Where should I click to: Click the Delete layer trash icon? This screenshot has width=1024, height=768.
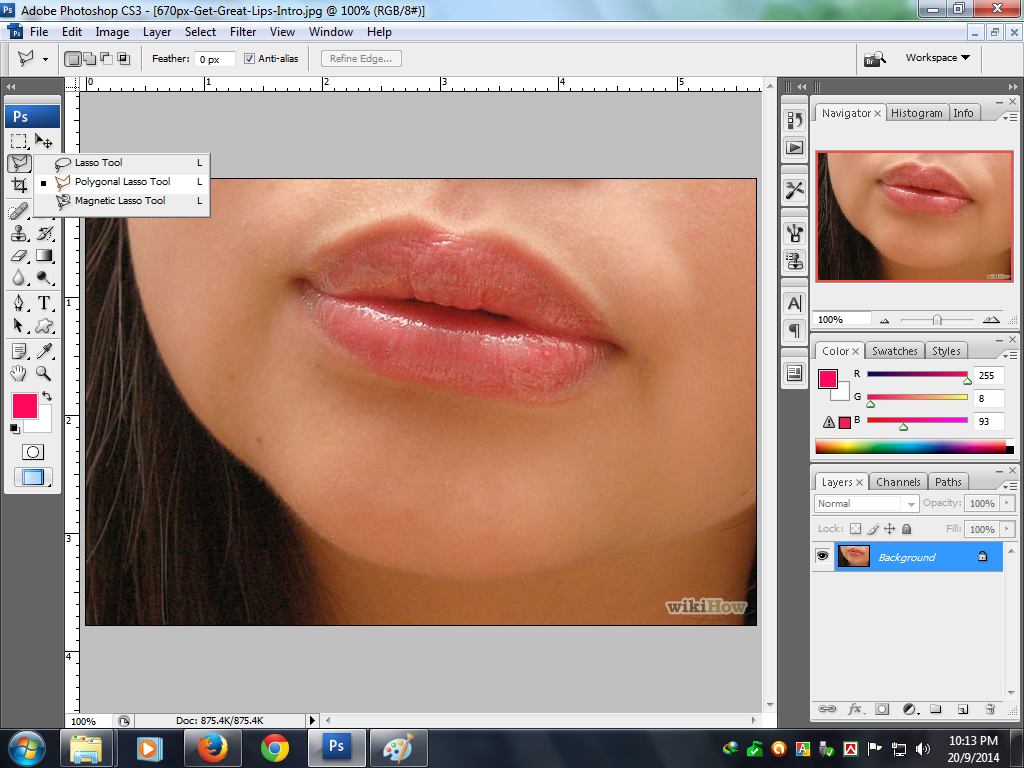click(989, 709)
